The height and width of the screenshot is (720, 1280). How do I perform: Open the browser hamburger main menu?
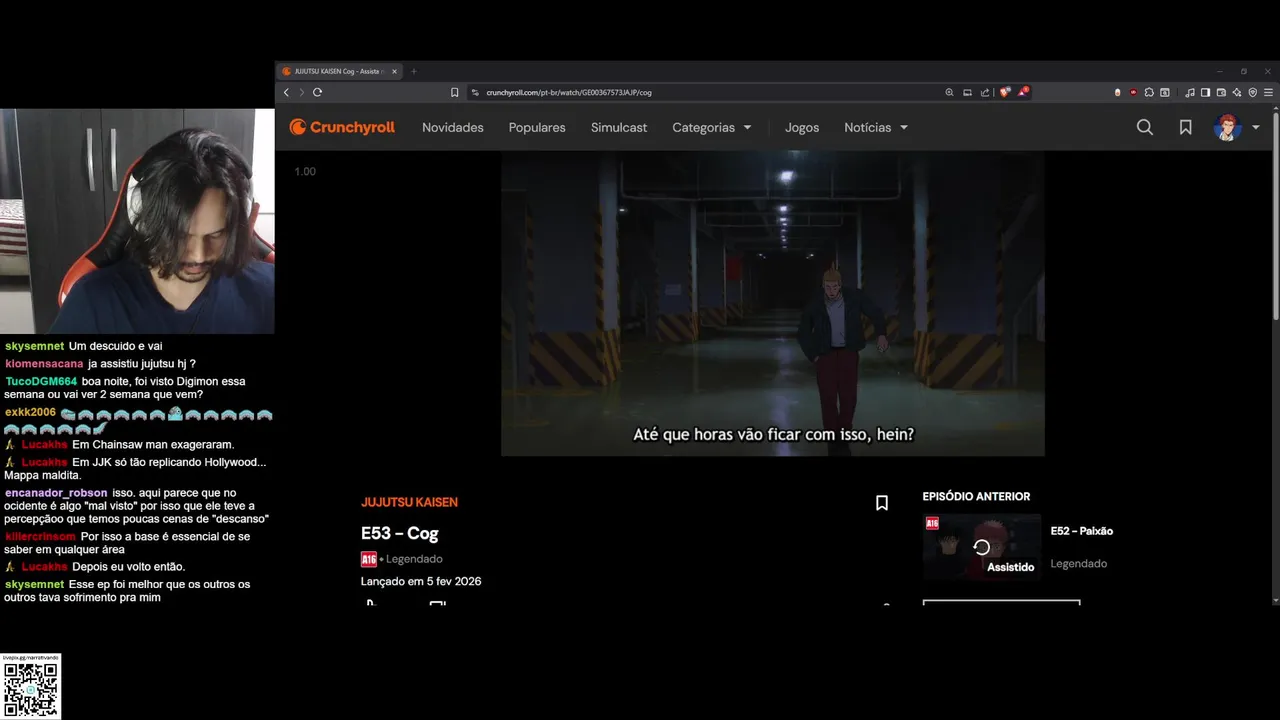(x=1268, y=92)
